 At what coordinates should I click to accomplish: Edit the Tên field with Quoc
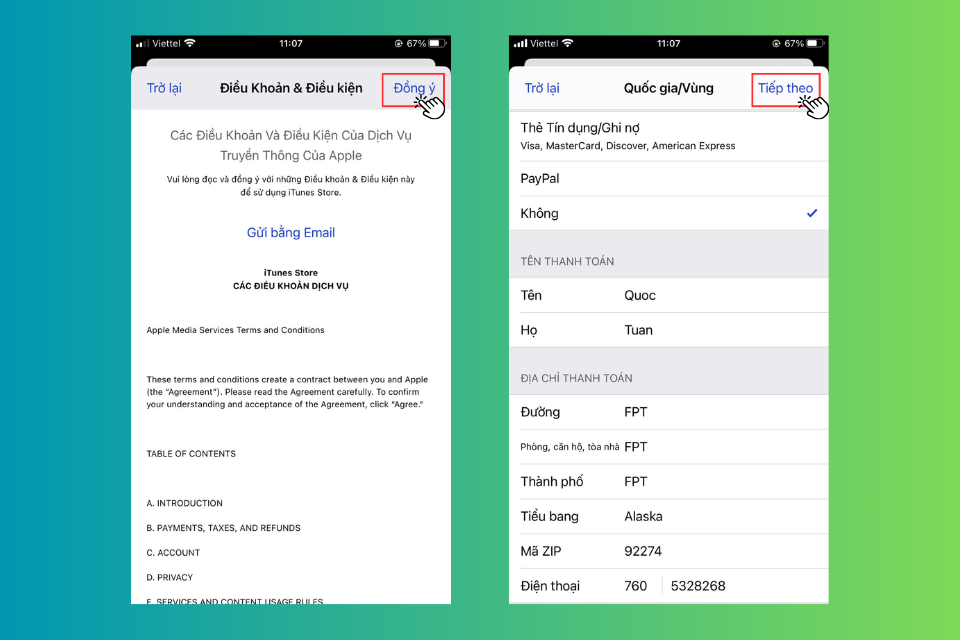(669, 295)
